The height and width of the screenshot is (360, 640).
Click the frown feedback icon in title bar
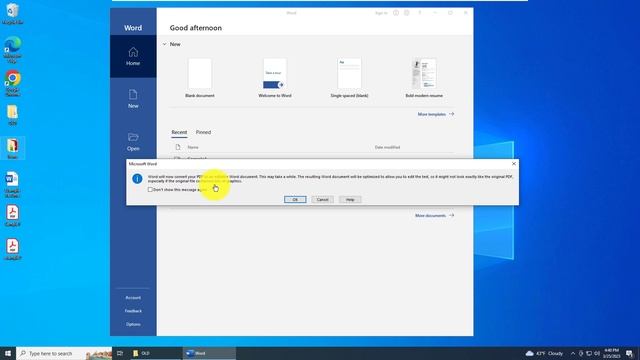click(x=407, y=13)
